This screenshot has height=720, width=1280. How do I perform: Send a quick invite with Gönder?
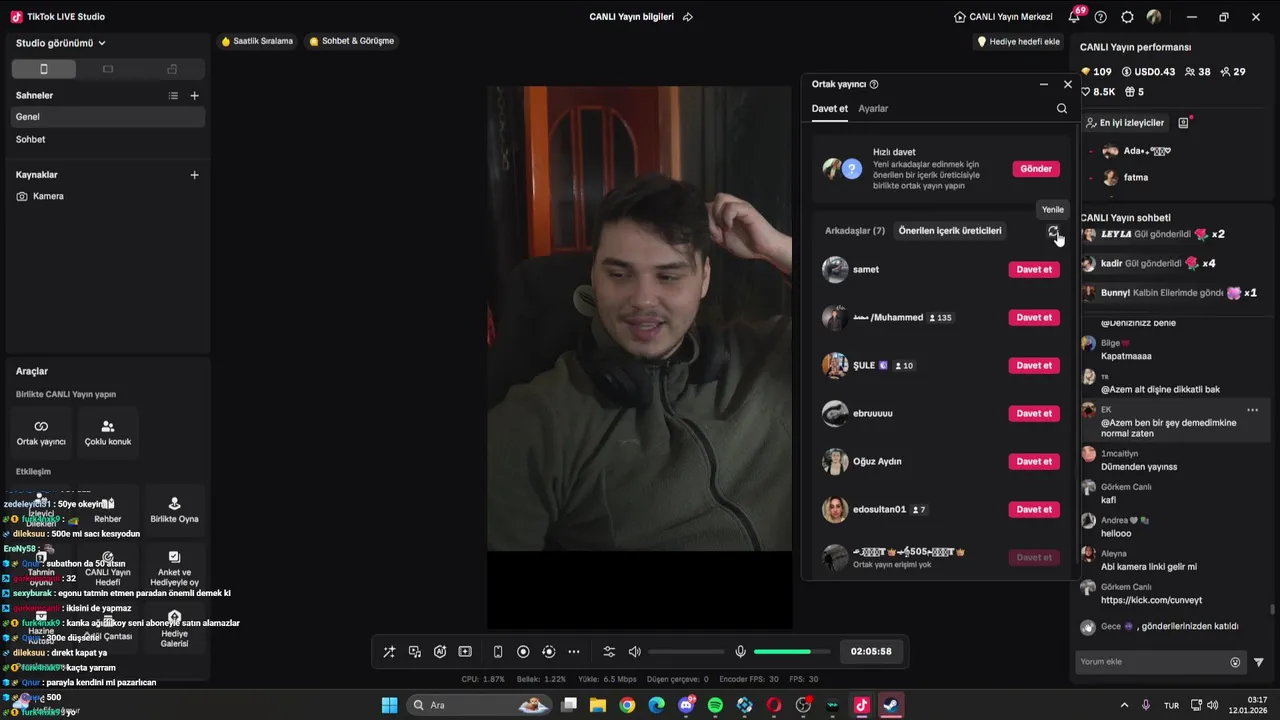[x=1036, y=169]
